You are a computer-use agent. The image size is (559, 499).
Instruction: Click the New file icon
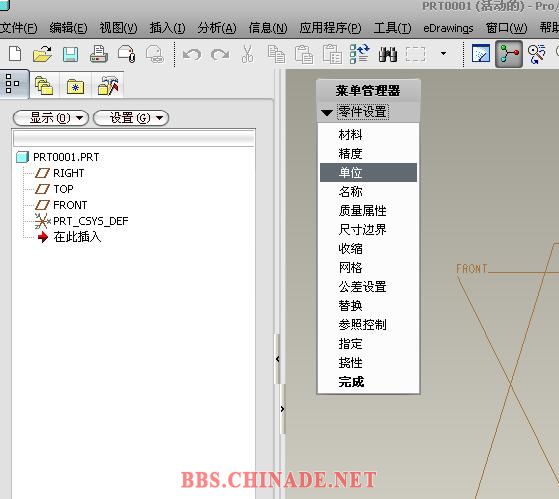(x=15, y=54)
